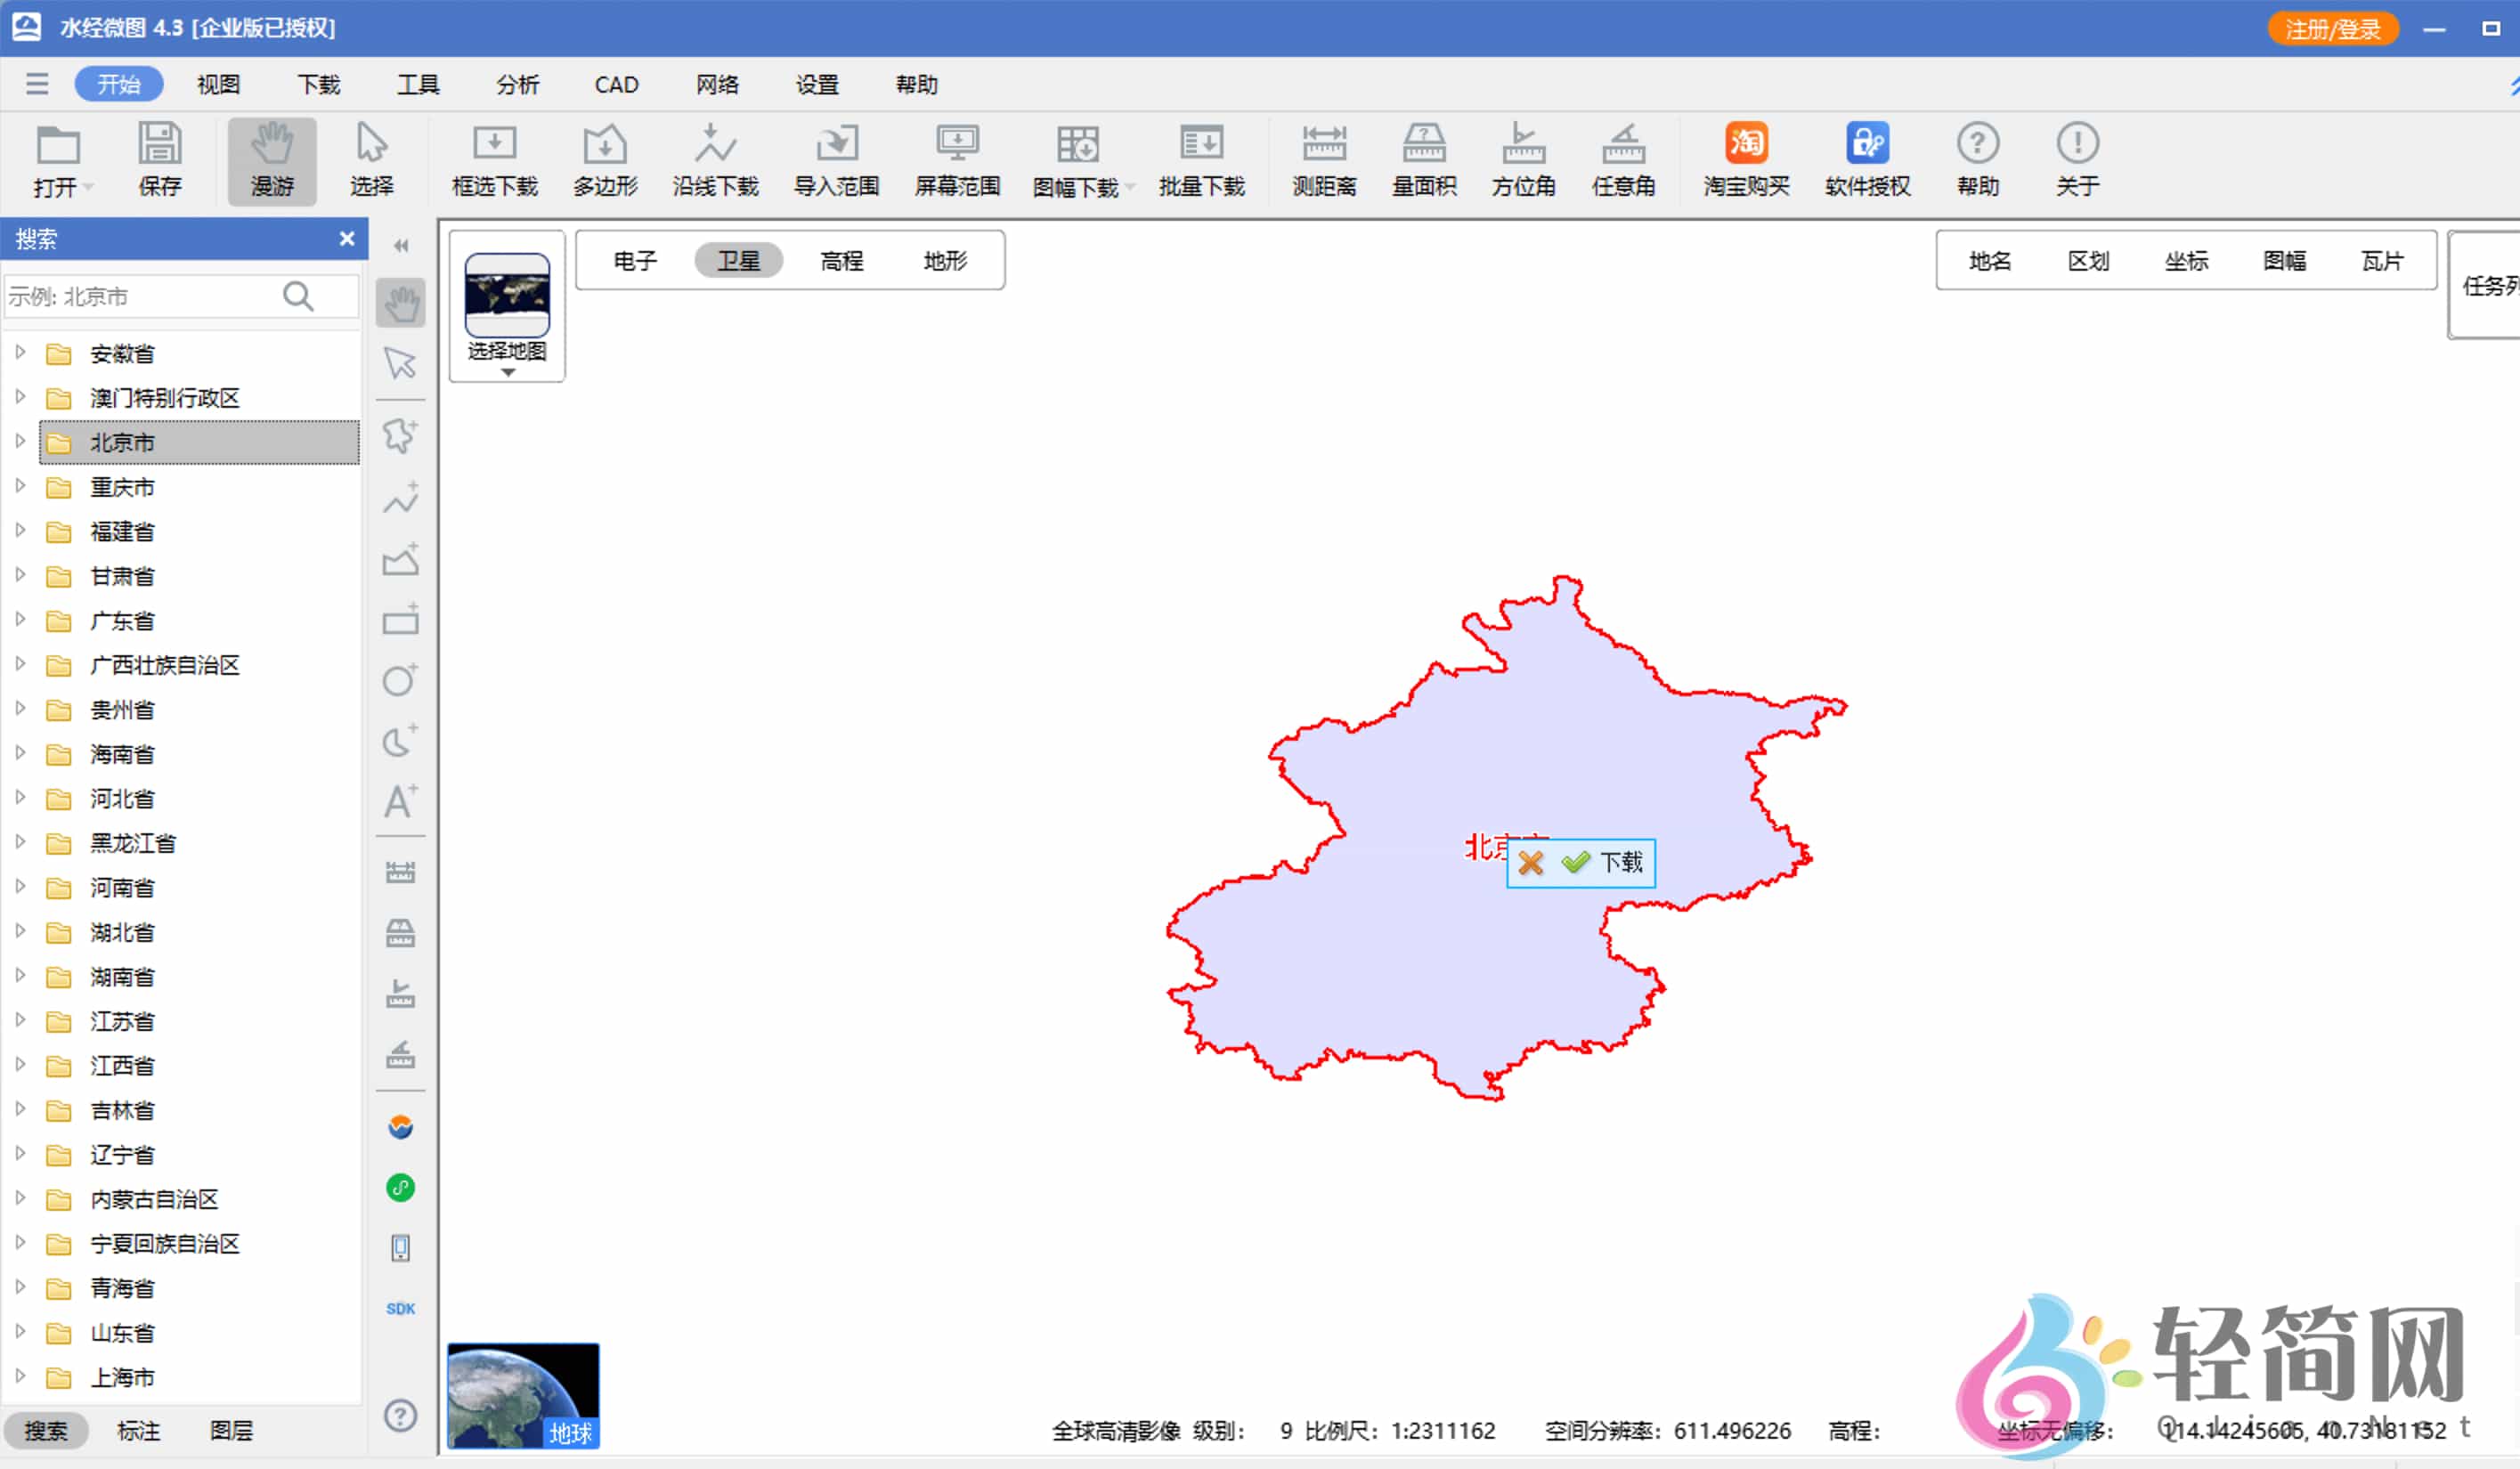Open the 选择地图 dropdown
The width and height of the screenshot is (2520, 1469).
point(507,358)
